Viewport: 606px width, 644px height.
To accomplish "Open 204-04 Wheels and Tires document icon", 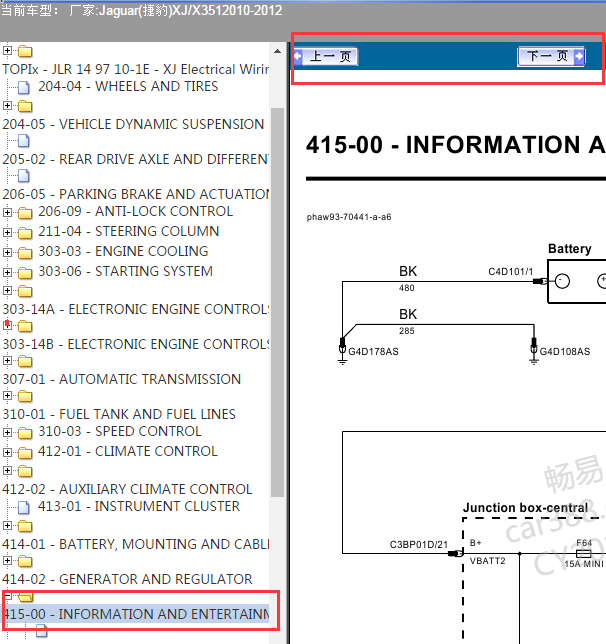I will point(24,87).
